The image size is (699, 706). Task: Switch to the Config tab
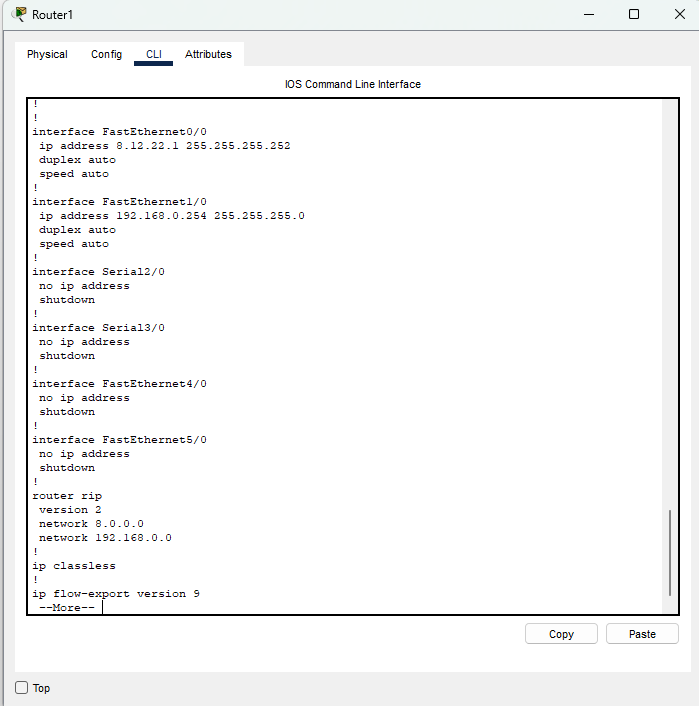pyautogui.click(x=106, y=54)
